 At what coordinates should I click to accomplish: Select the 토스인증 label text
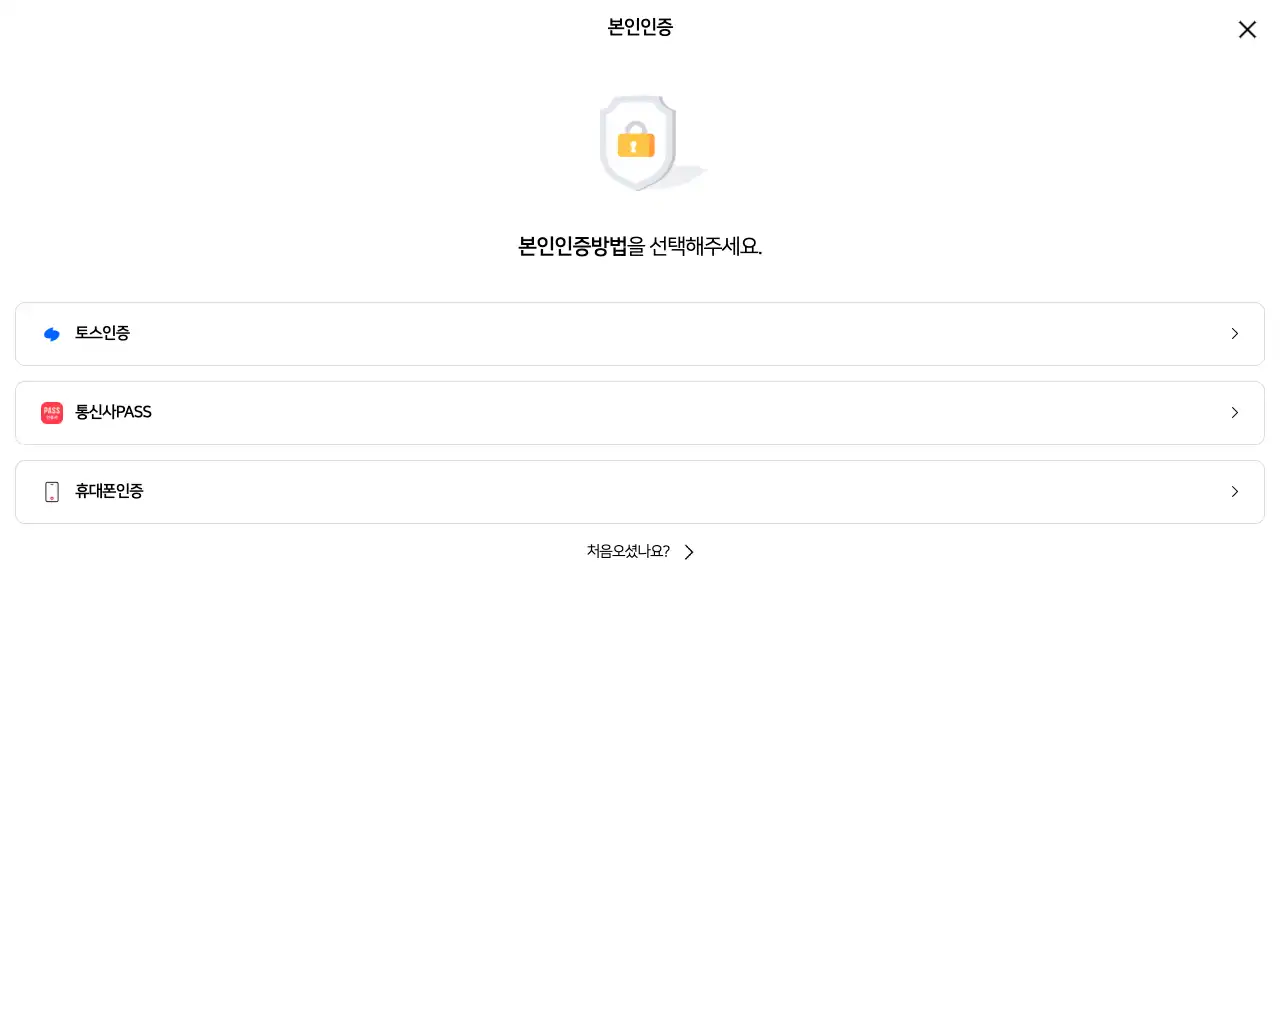pos(102,333)
